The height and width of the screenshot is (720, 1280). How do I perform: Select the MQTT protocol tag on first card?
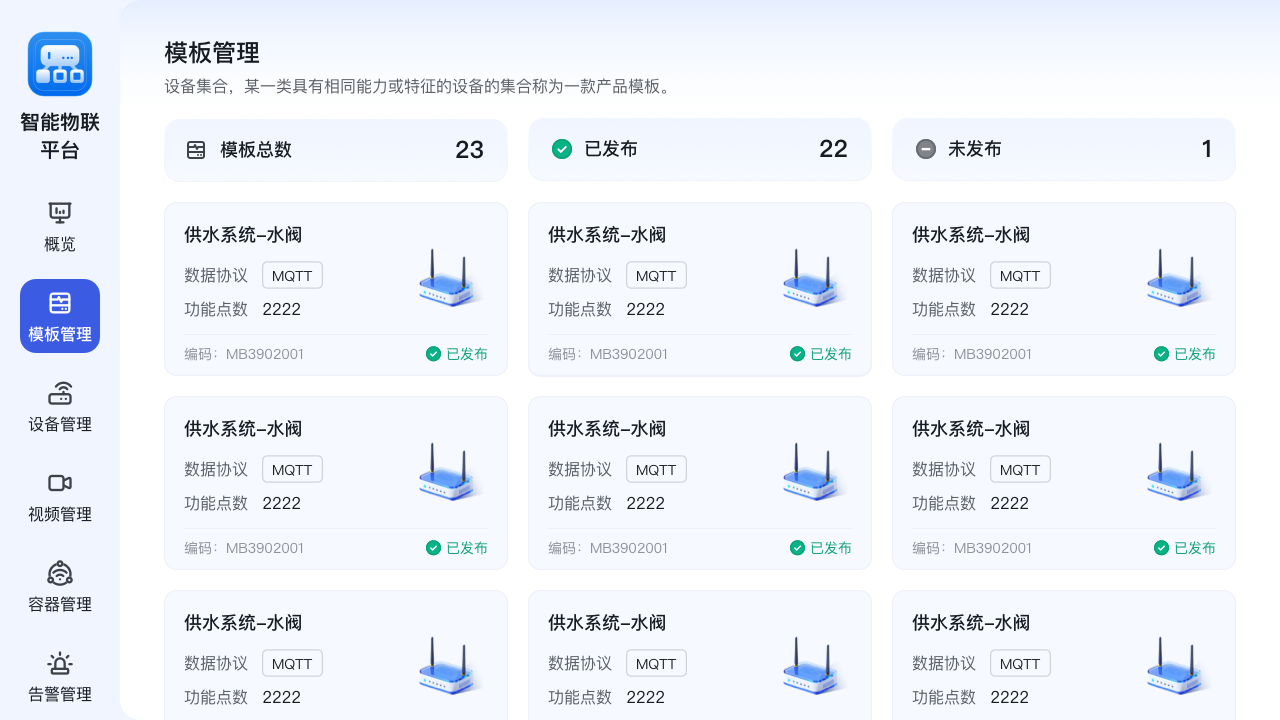tap(292, 275)
